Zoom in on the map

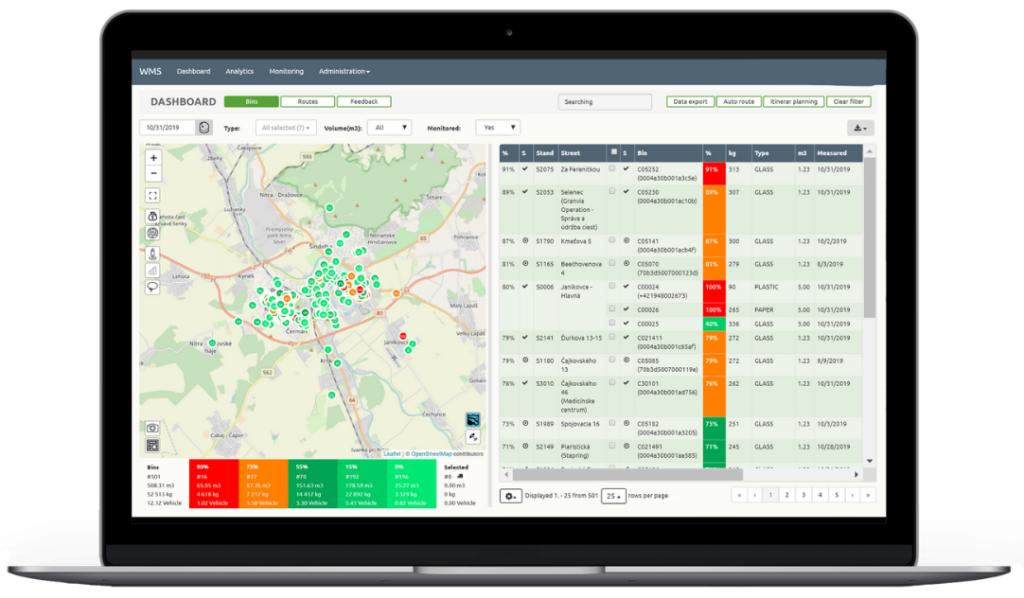[152, 157]
